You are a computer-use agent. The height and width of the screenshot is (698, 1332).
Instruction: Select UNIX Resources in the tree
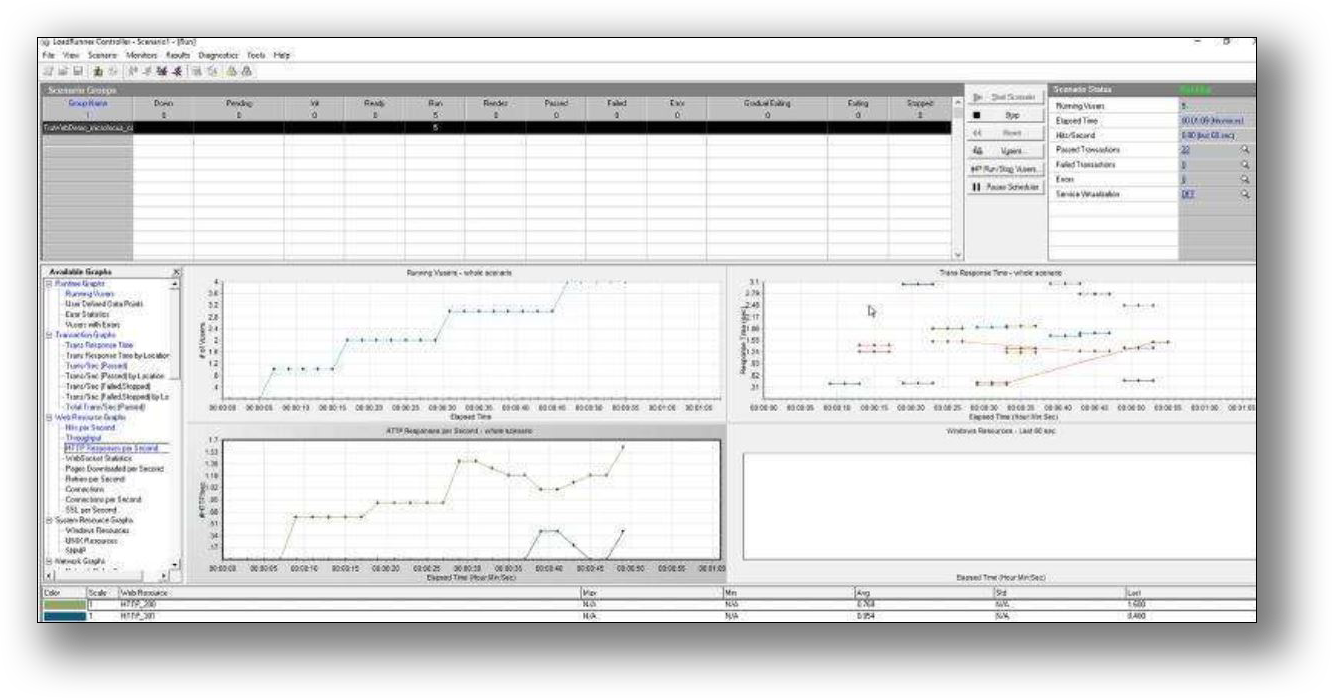point(92,540)
